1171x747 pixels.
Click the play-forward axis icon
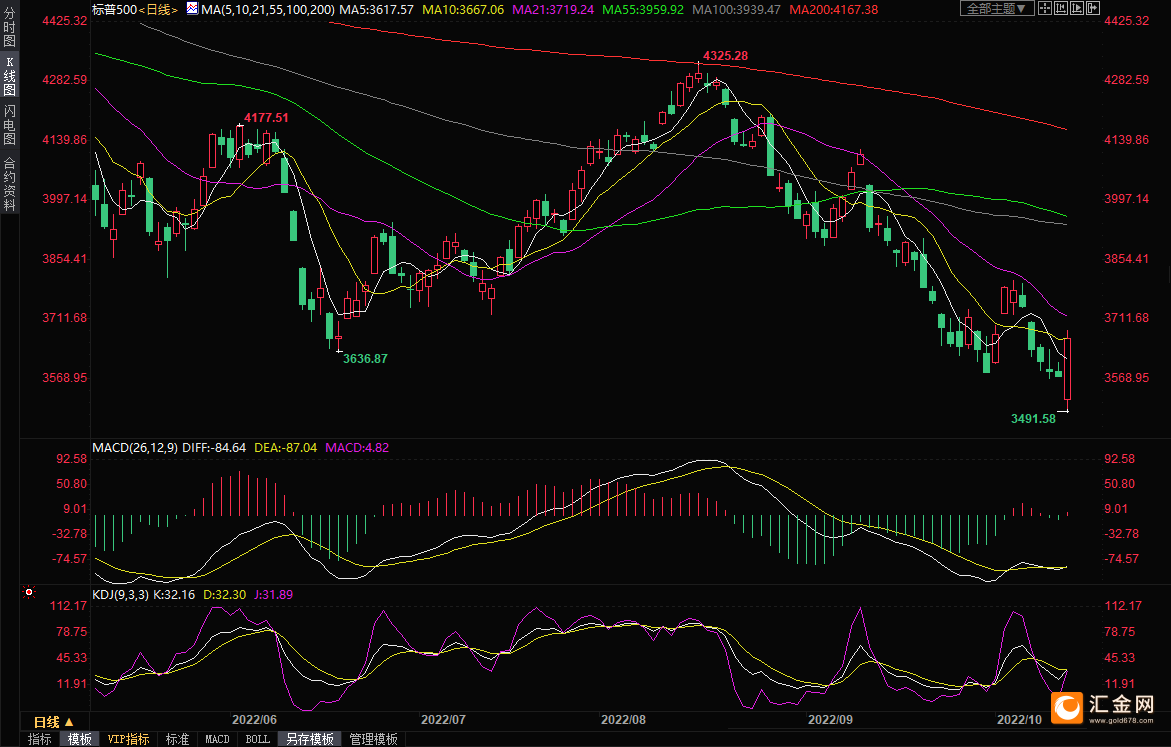(x=1077, y=8)
